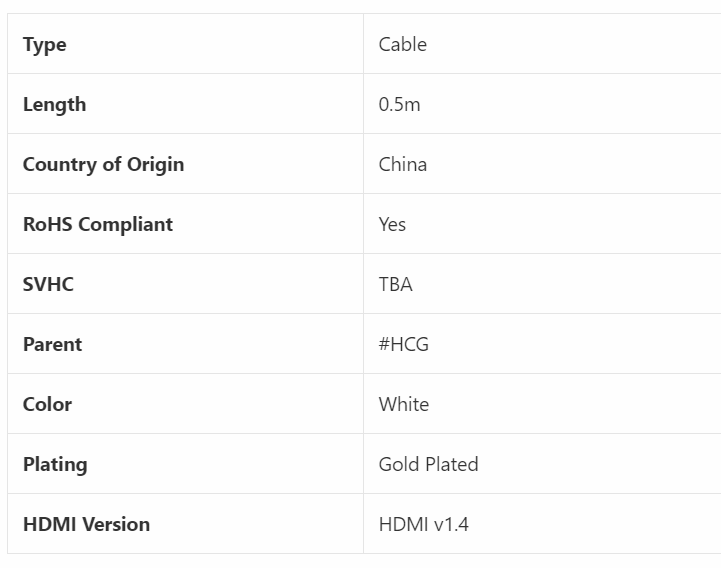Select the 'TBA' value text
Screen dimensions: 721x568
(396, 284)
